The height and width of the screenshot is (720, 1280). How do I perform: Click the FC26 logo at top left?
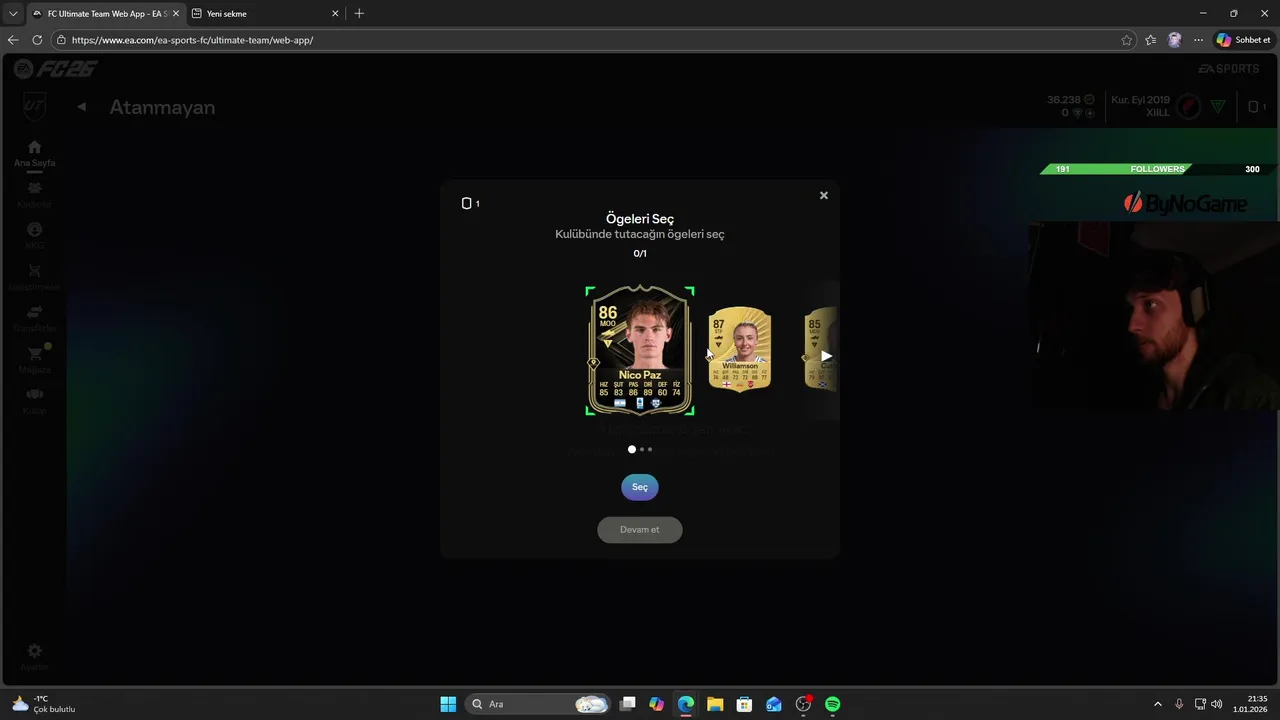point(55,68)
